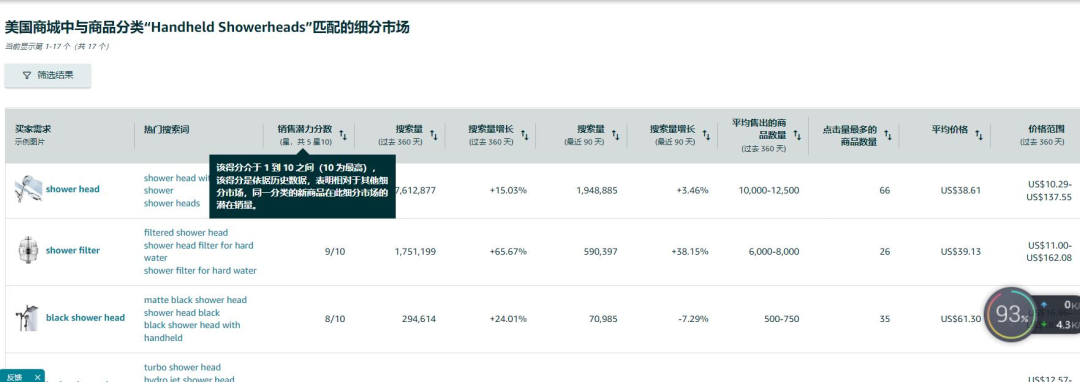This screenshot has height=382, width=1080.
Task: Click the 筛选结果 filter button
Action: 48,76
